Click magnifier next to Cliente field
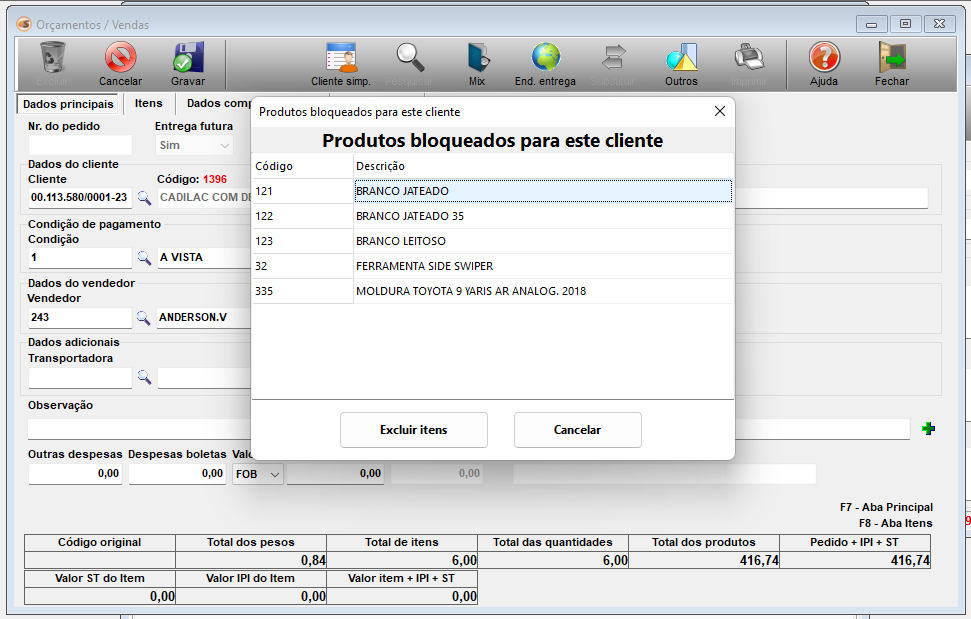This screenshot has width=971, height=619. [x=144, y=198]
